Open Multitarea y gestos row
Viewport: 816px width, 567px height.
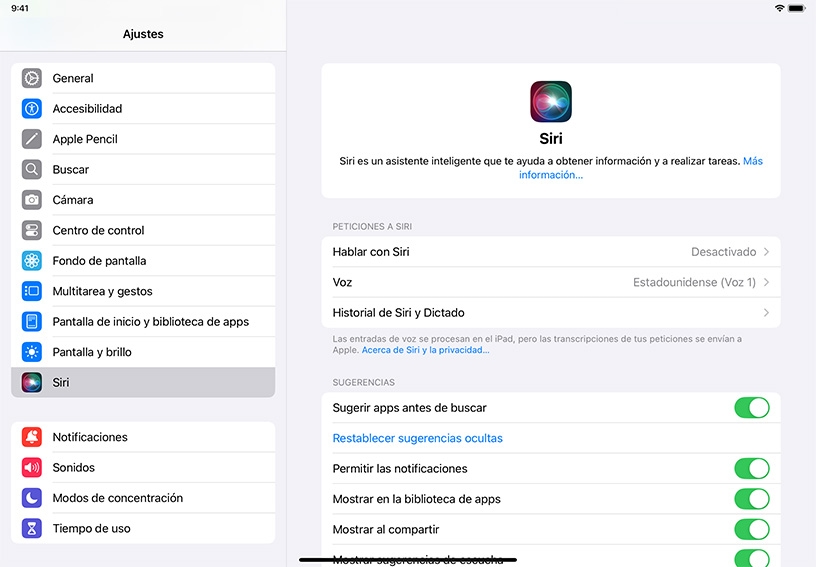143,291
